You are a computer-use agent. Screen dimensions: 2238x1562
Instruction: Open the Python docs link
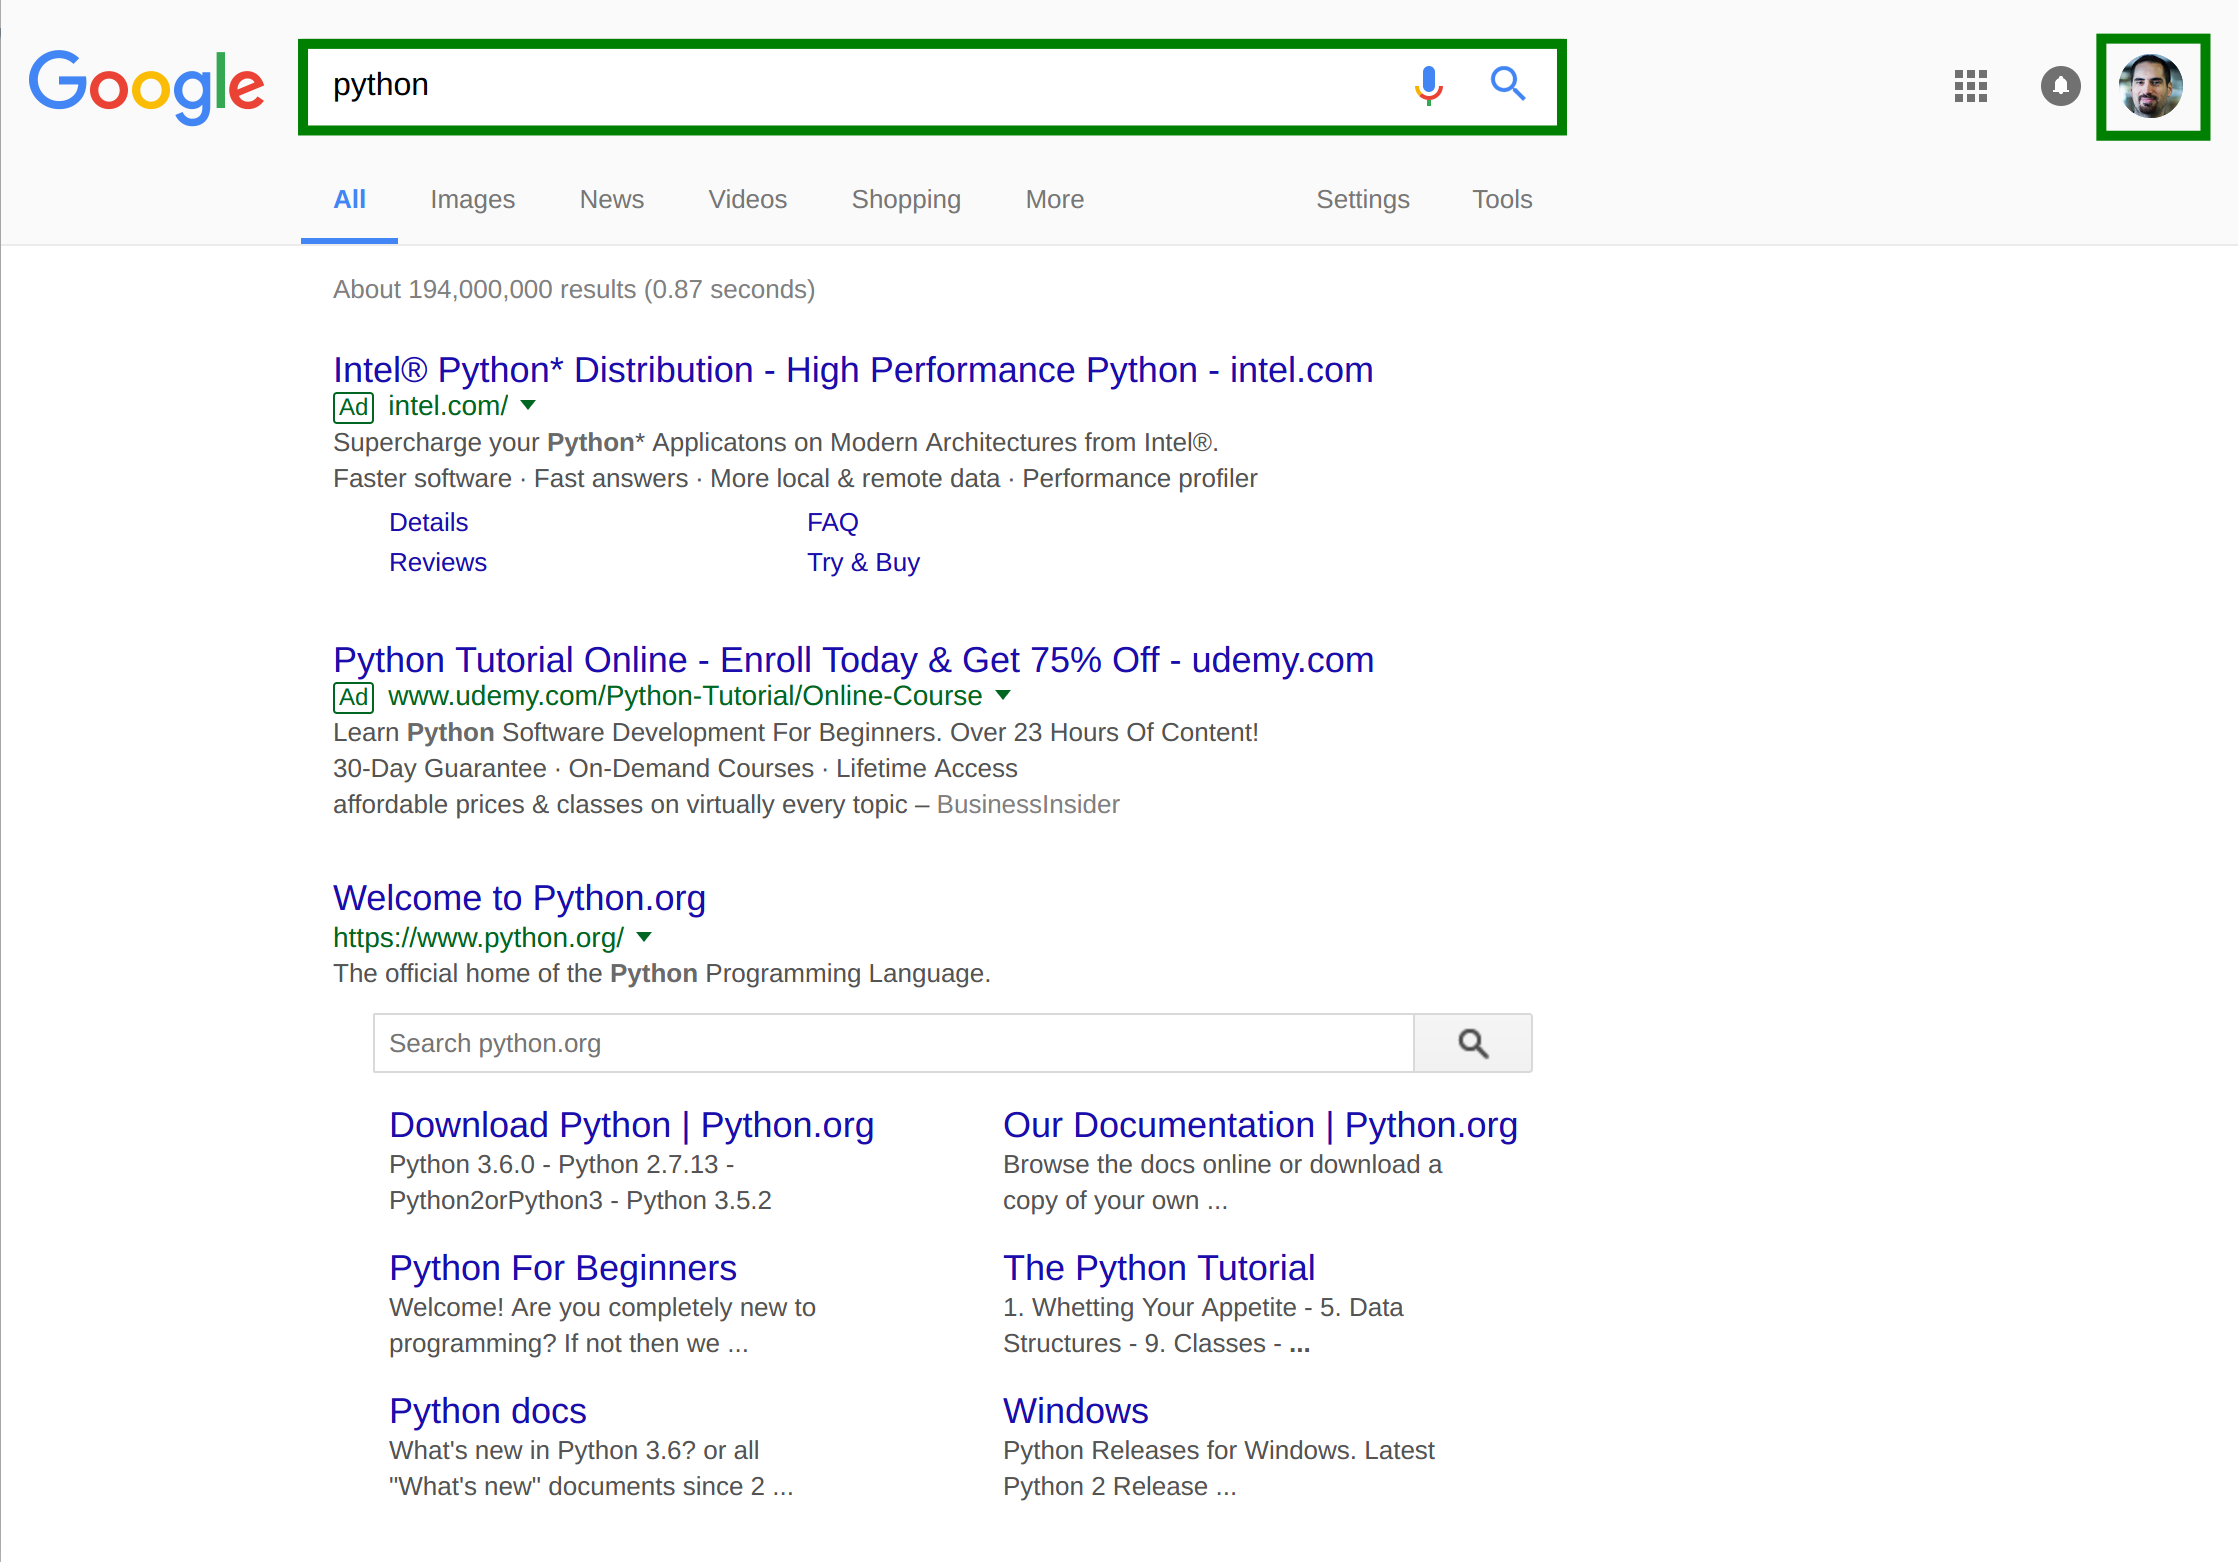click(487, 1411)
